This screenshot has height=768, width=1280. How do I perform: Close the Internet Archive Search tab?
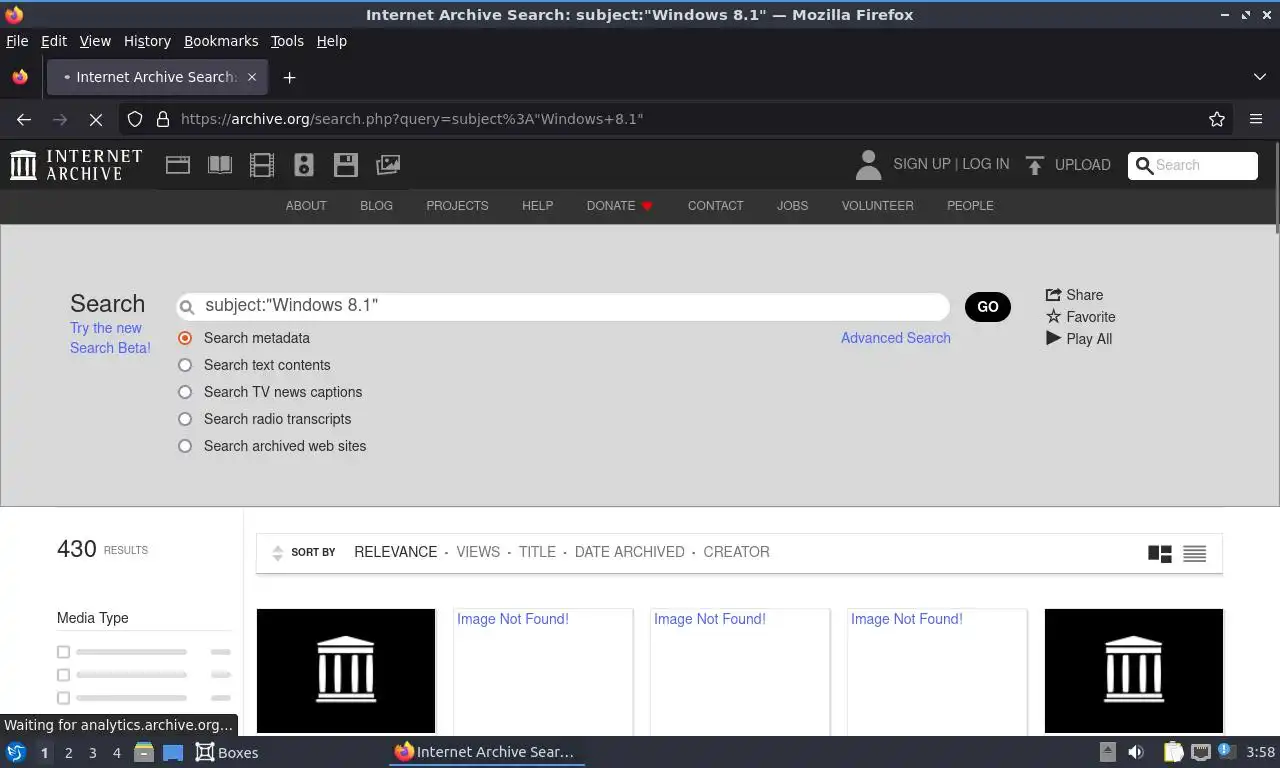(252, 77)
